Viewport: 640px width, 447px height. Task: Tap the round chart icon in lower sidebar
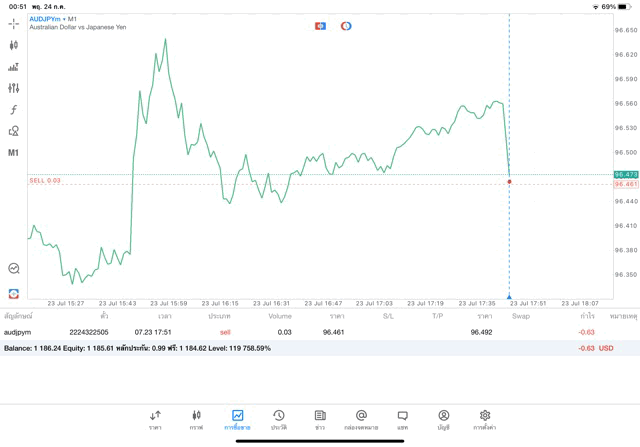click(x=13, y=268)
